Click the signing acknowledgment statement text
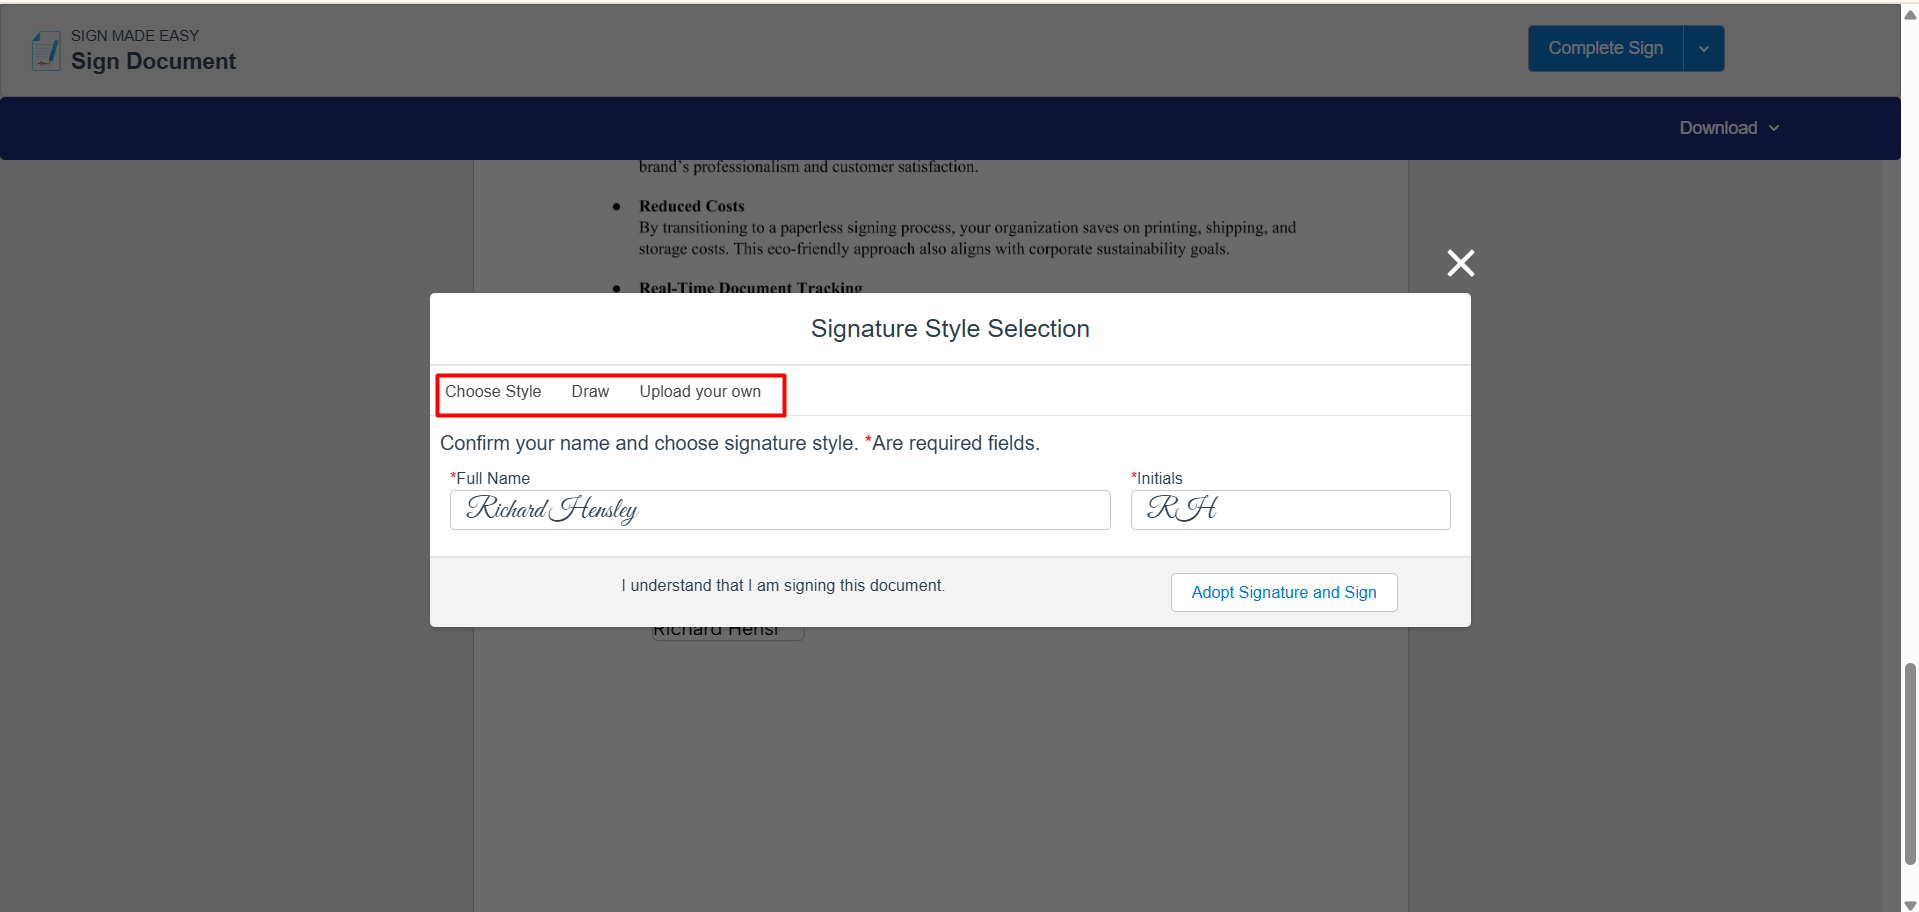The width and height of the screenshot is (1919, 912). tap(783, 586)
